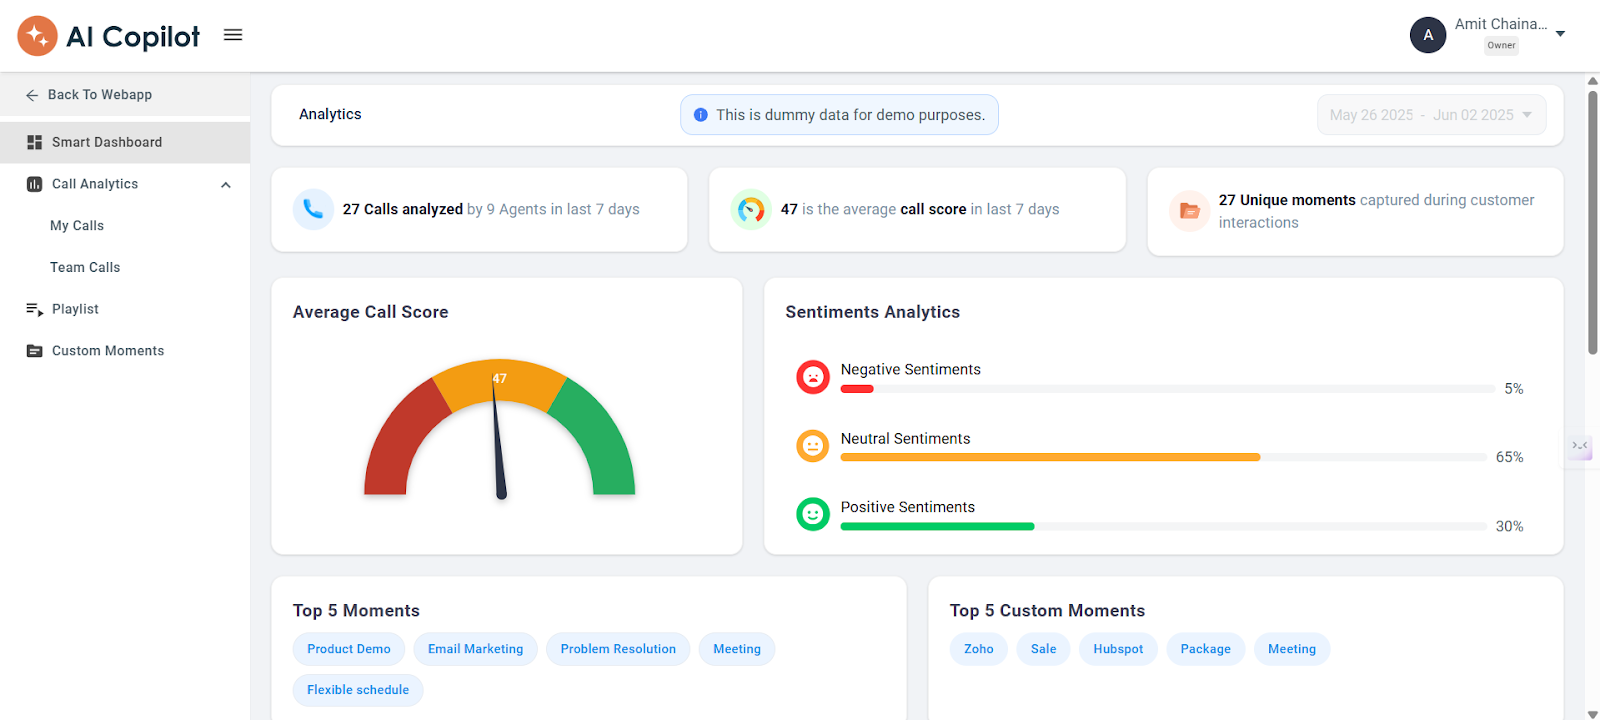Toggle the hamburger menu icon
The width and height of the screenshot is (1600, 720).
click(233, 35)
